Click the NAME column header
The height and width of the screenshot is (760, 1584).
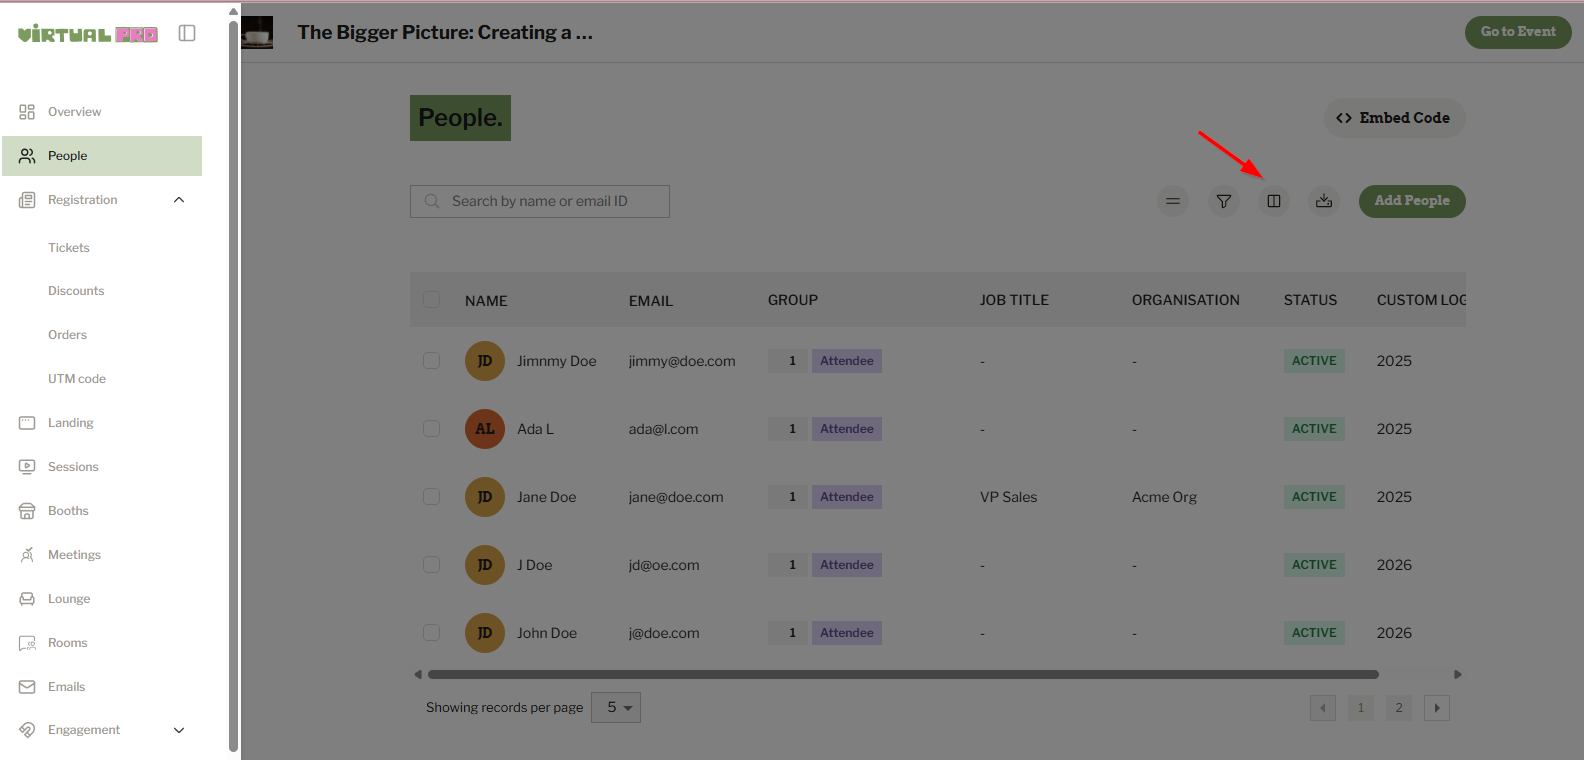pyautogui.click(x=486, y=301)
